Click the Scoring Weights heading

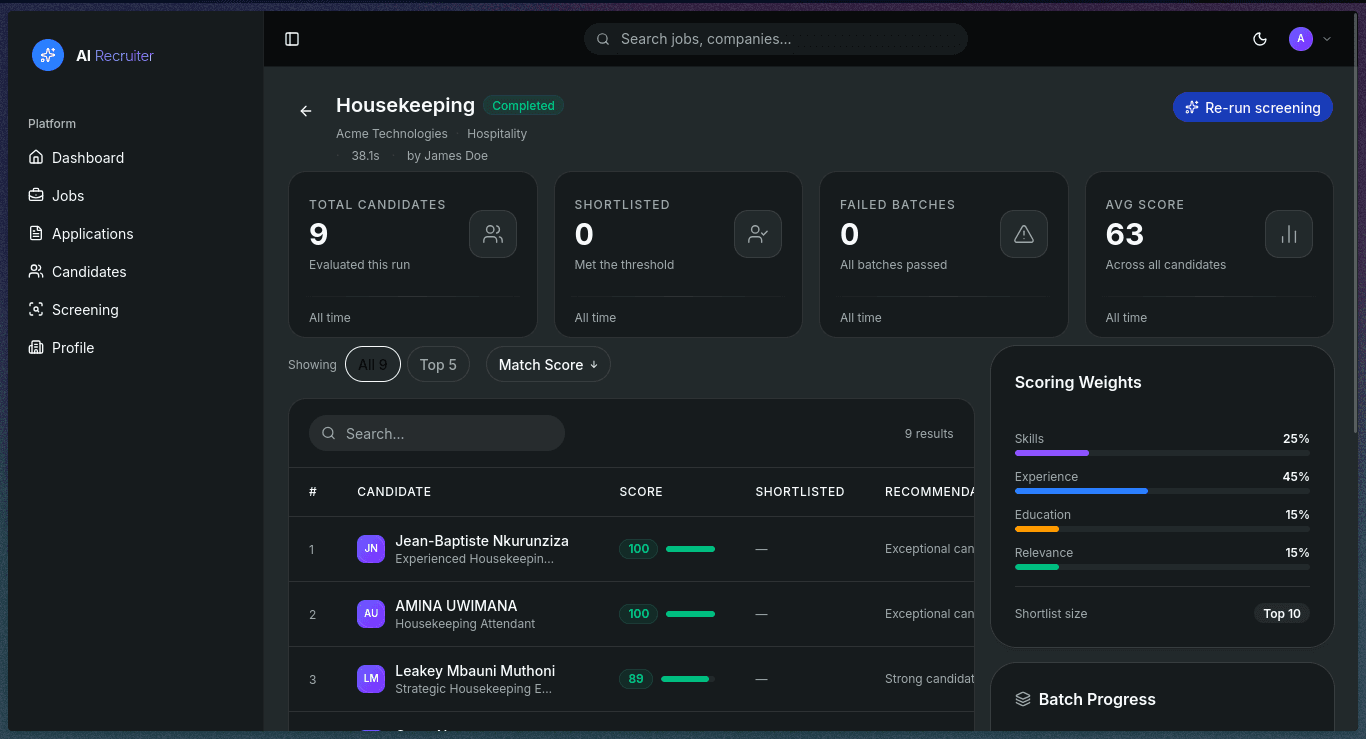coord(1078,382)
